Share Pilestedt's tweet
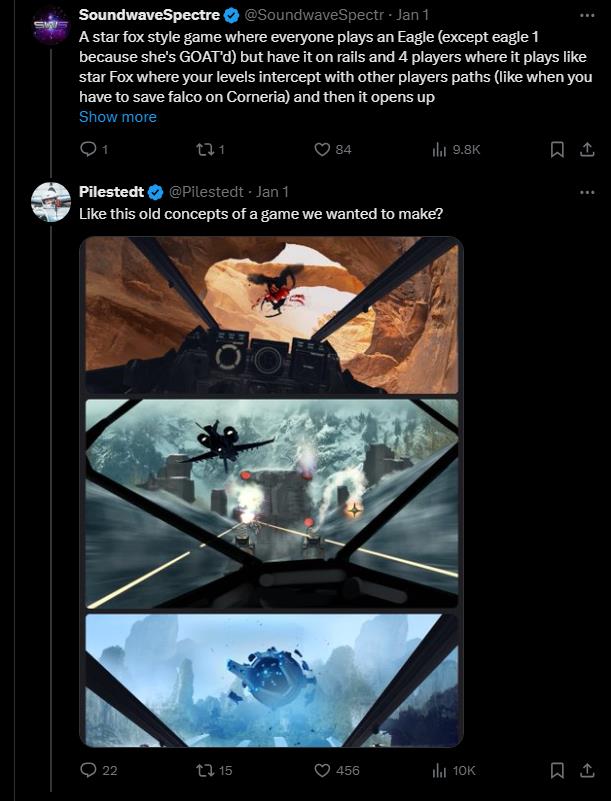Image resolution: width=611 pixels, height=801 pixels. coord(586,770)
